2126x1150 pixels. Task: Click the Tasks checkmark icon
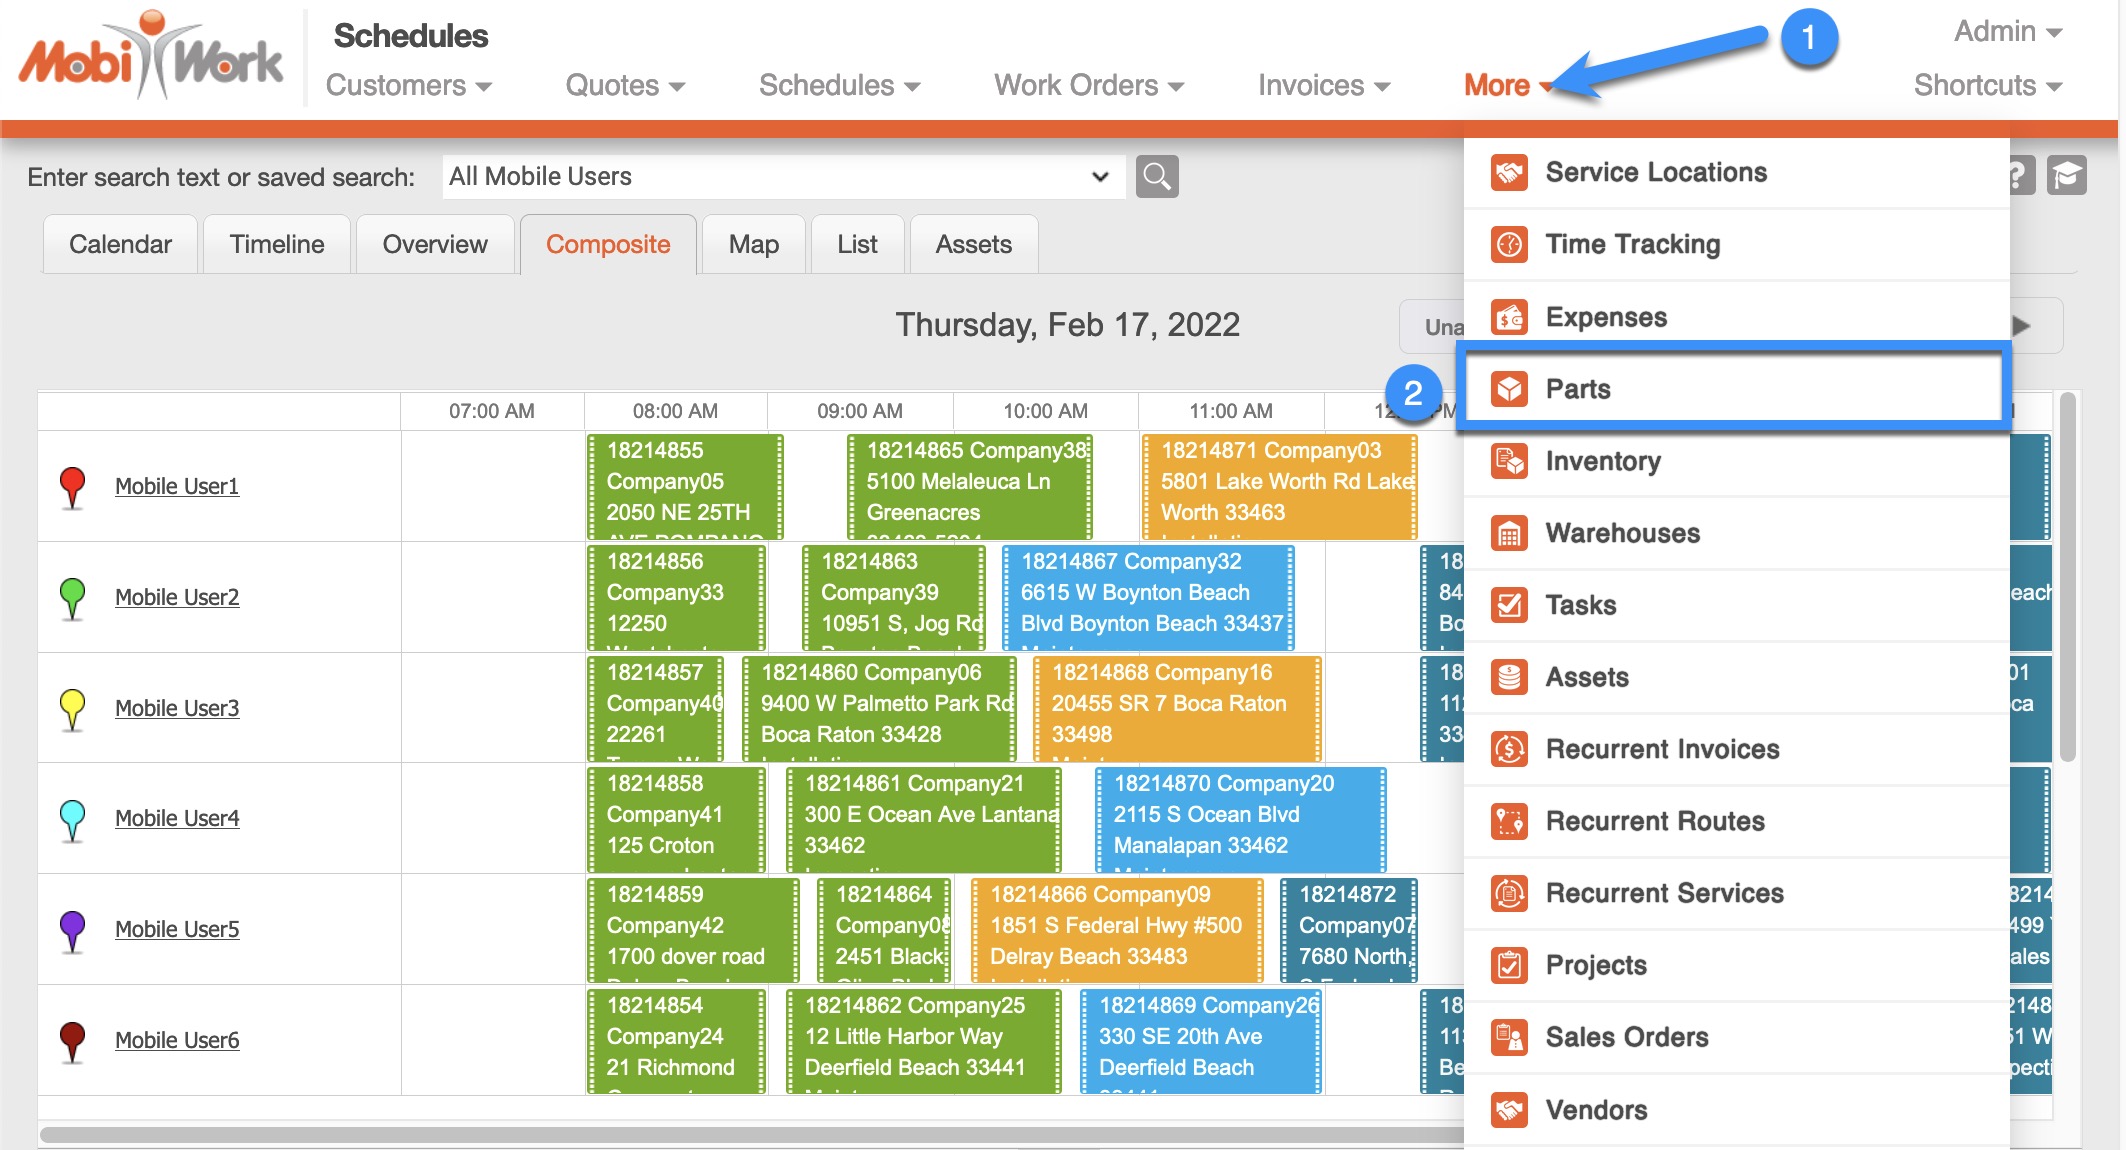[x=1509, y=605]
